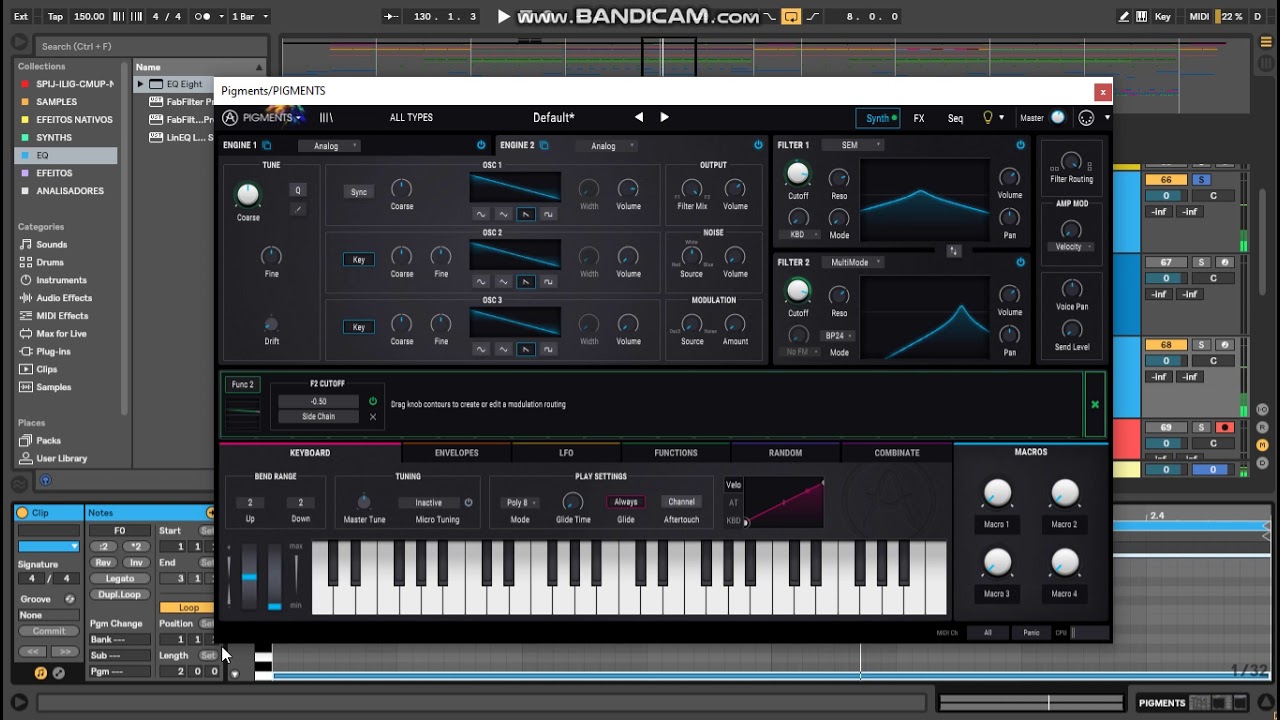Image resolution: width=1280 pixels, height=720 pixels.
Task: Click the Side Chain button
Action: tap(319, 416)
